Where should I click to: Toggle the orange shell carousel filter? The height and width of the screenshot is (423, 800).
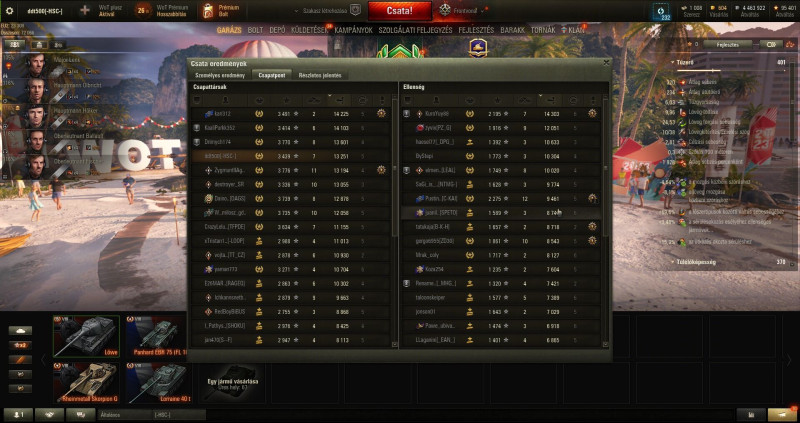click(20, 360)
